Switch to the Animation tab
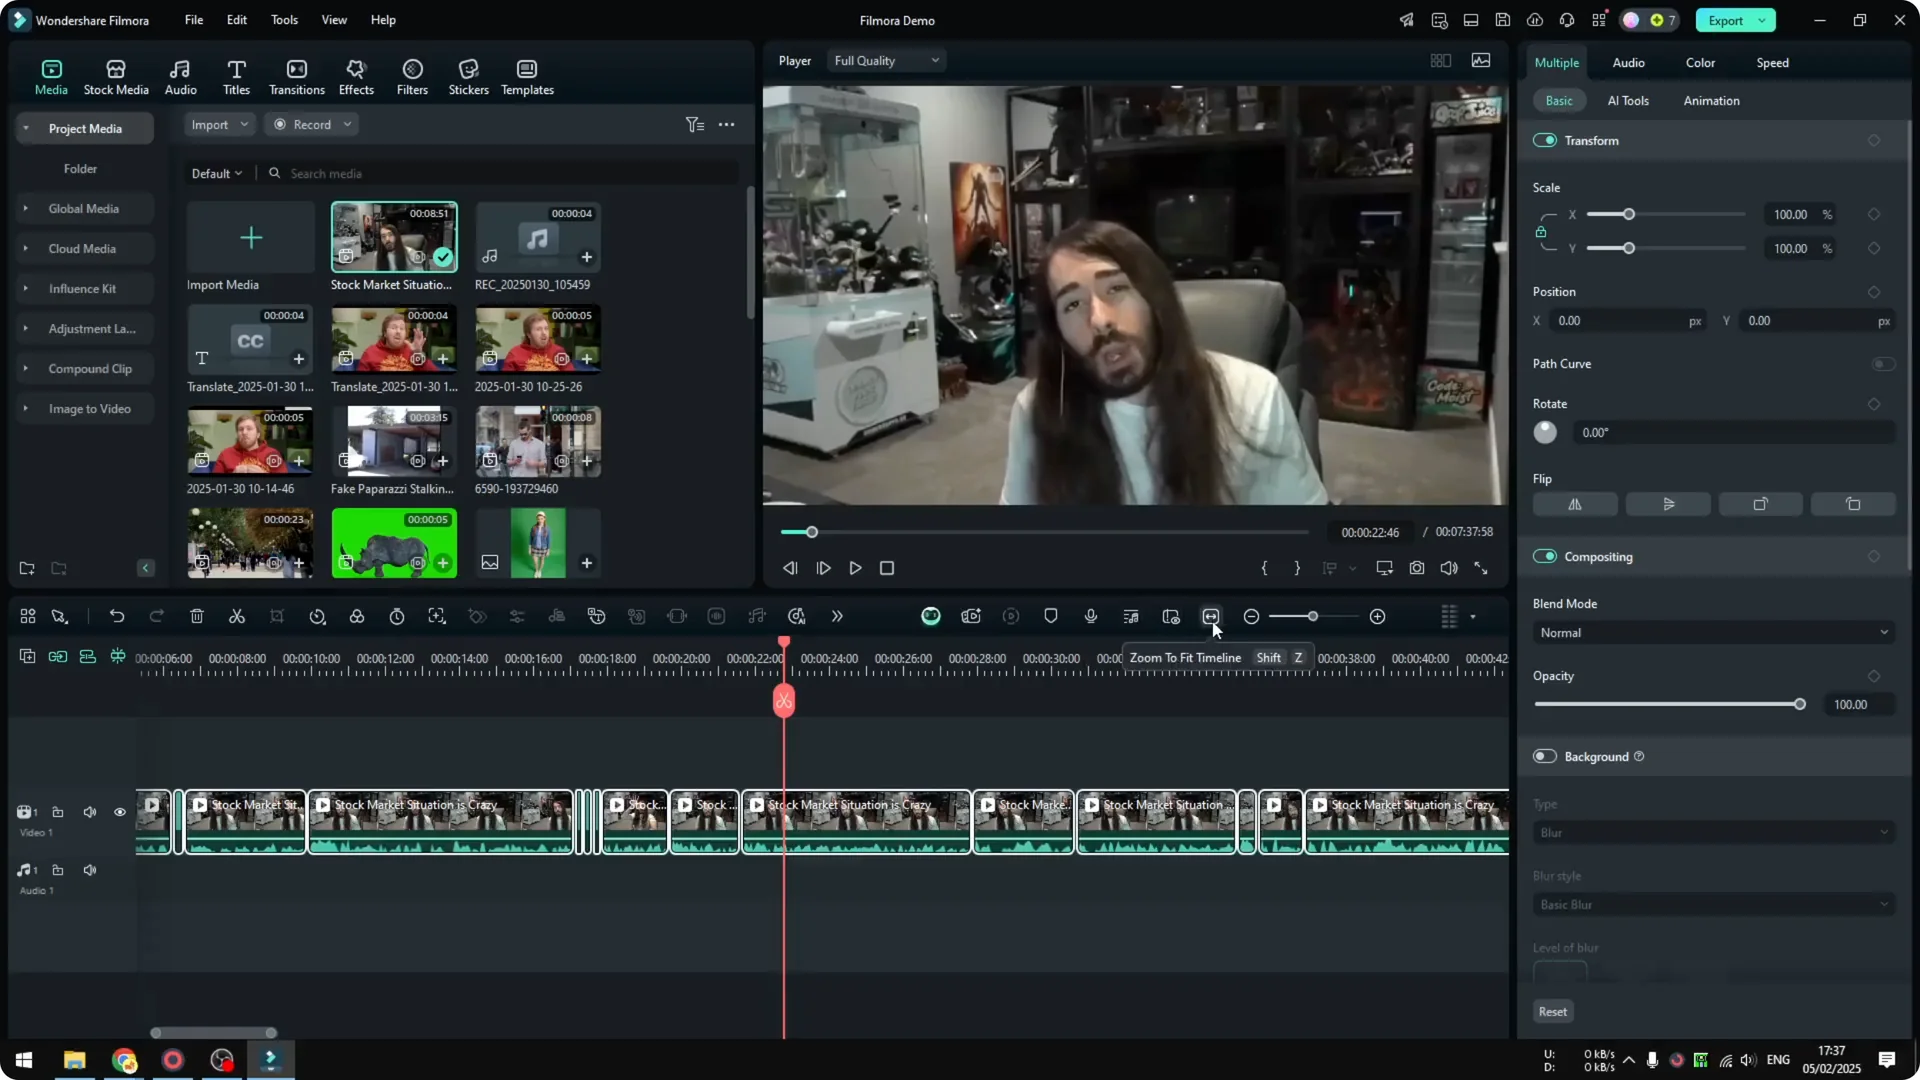This screenshot has width=1920, height=1080. (1711, 100)
